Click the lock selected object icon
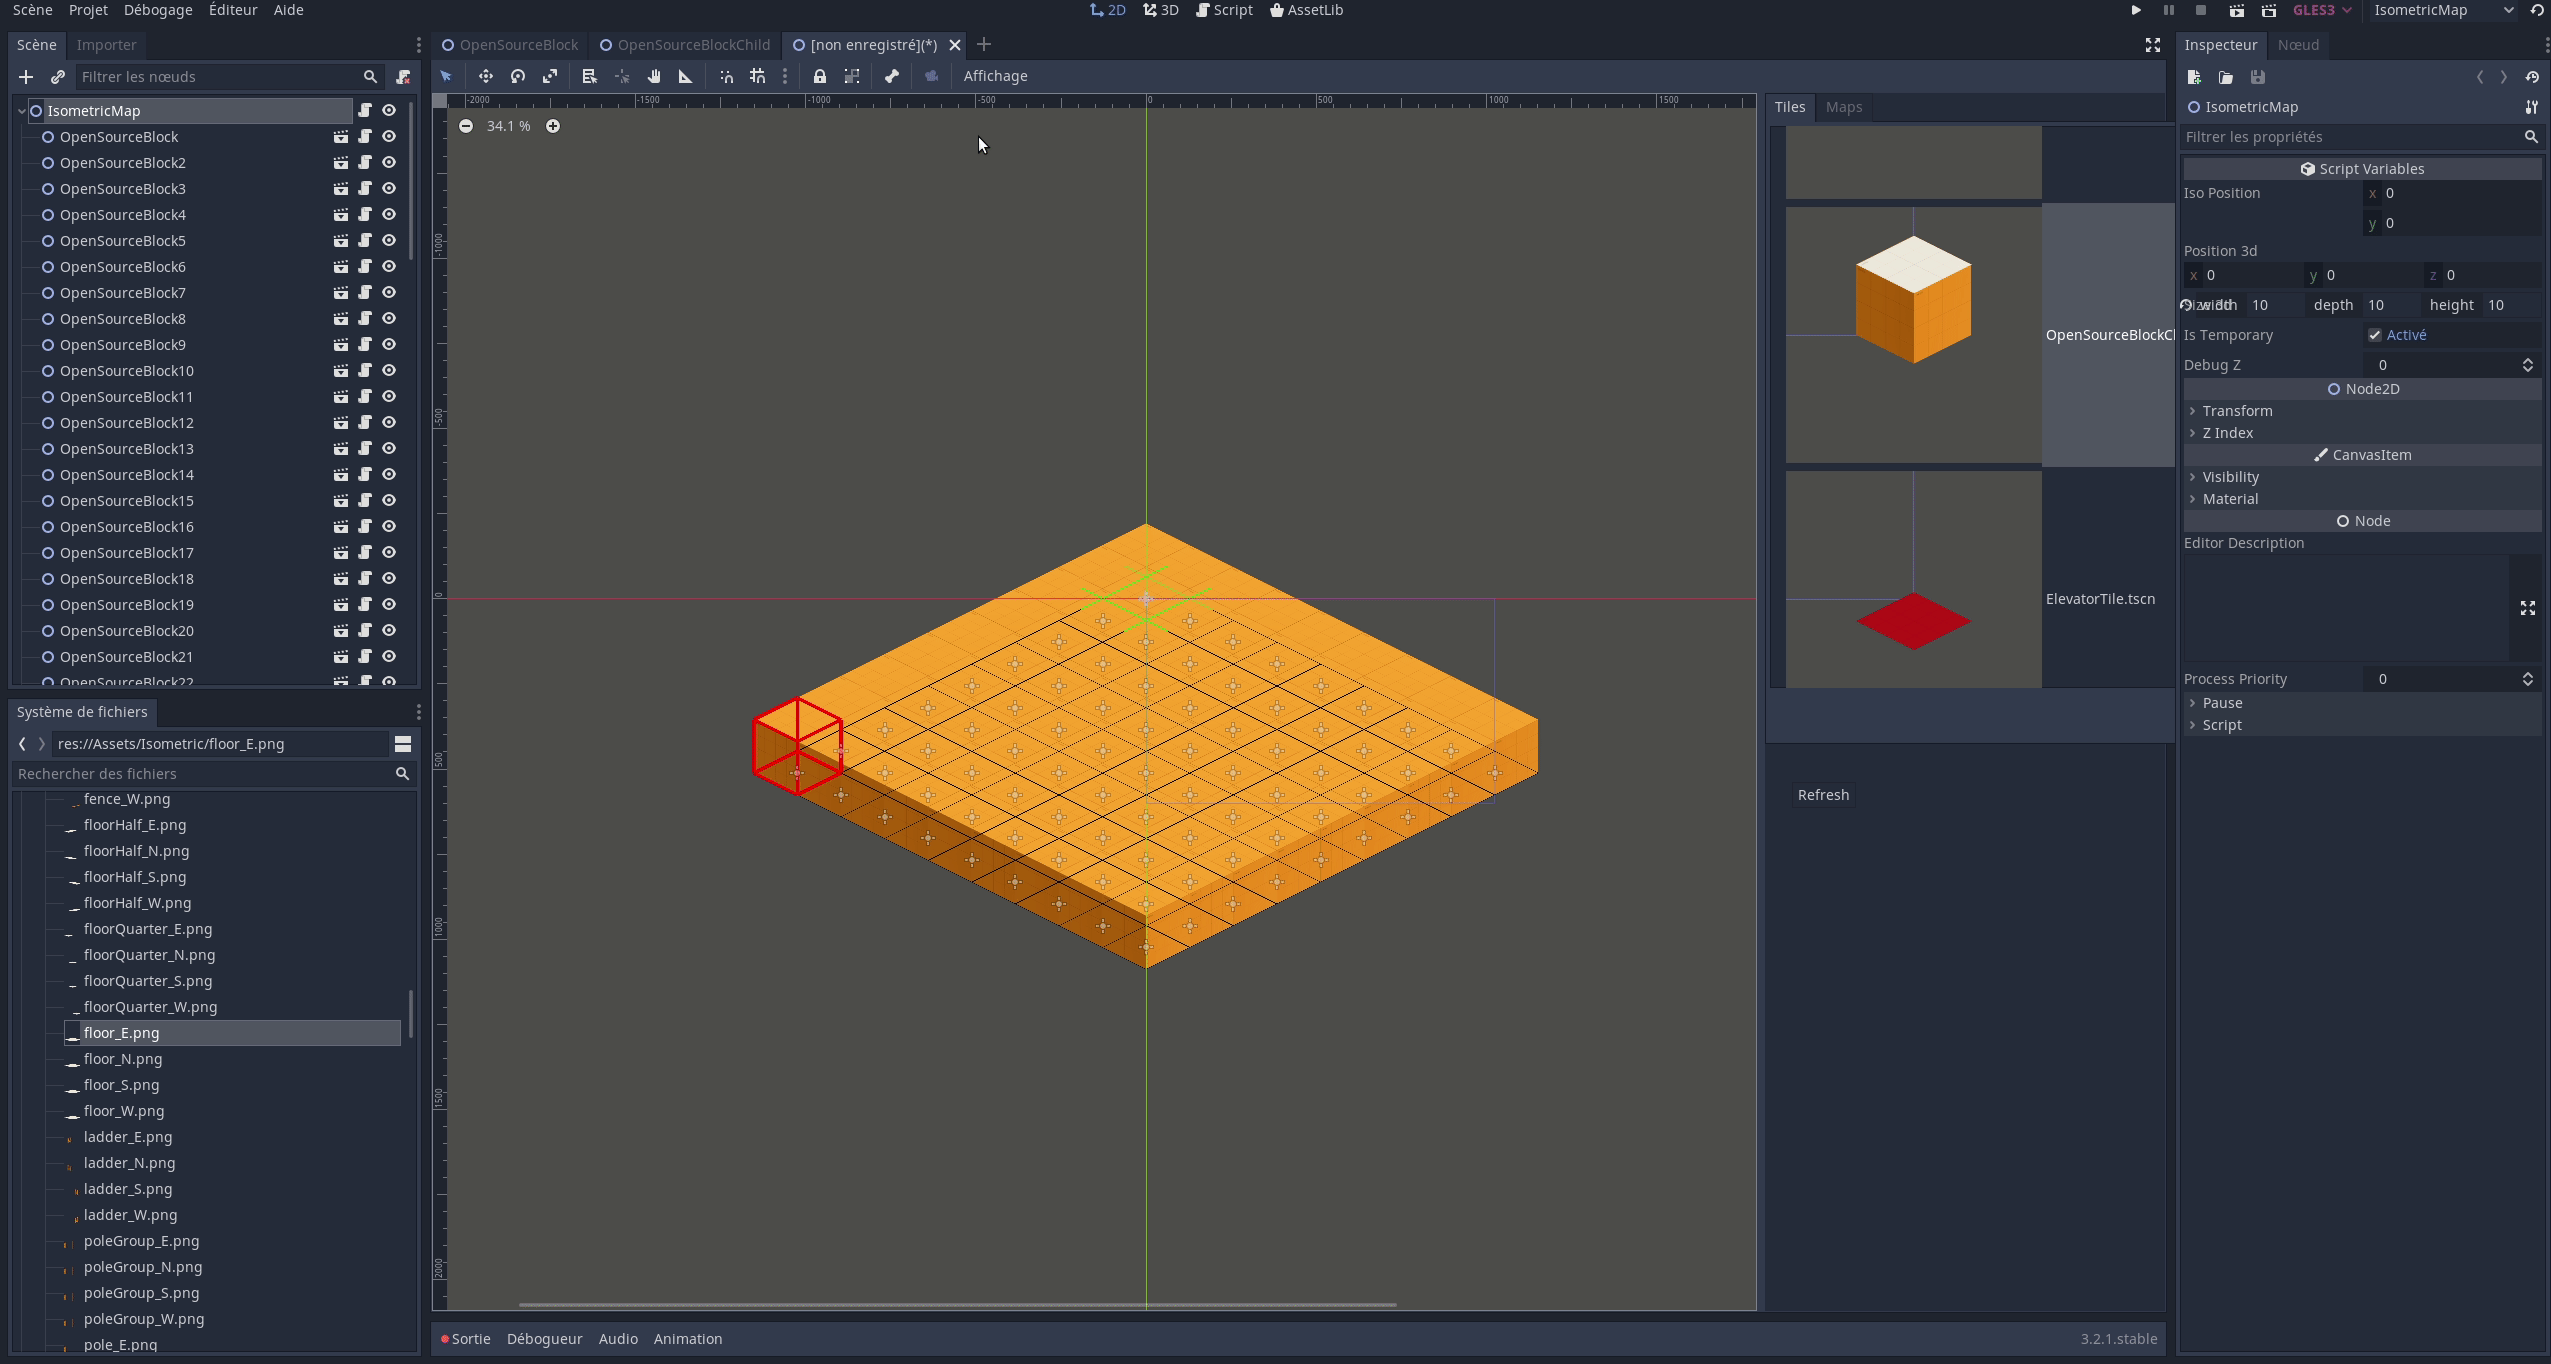The height and width of the screenshot is (1364, 2551). coord(820,76)
